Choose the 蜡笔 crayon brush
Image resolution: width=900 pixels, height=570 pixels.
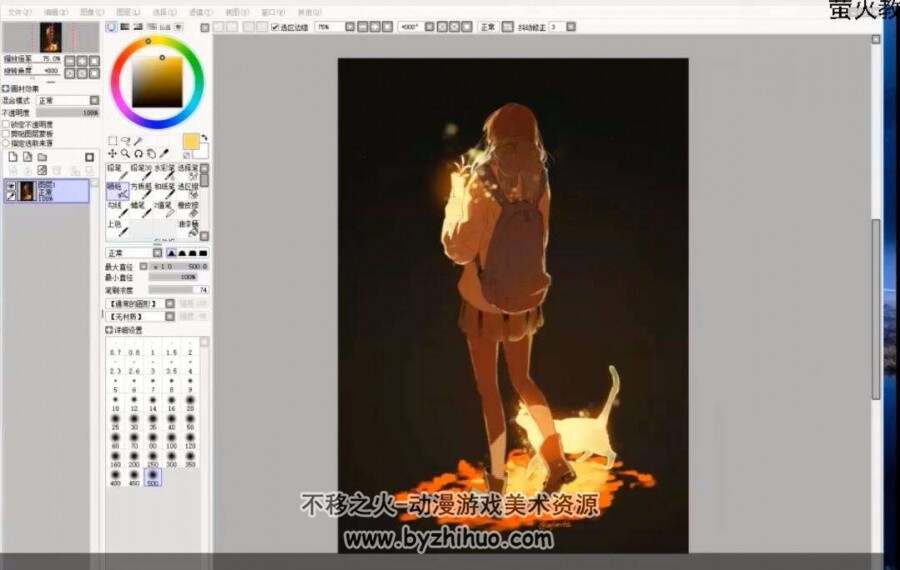point(141,209)
